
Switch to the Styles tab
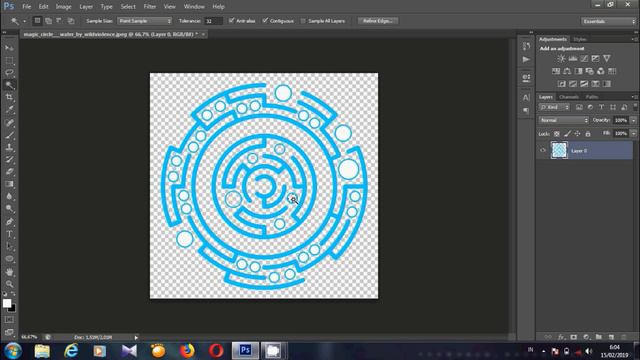pos(580,40)
